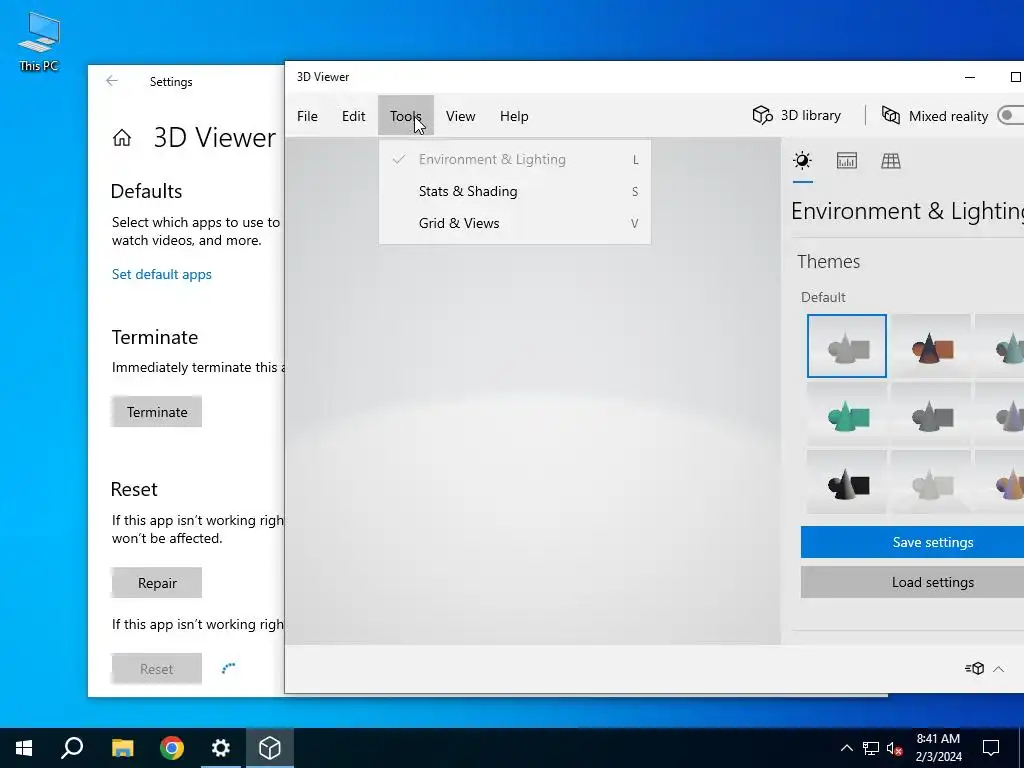Click the Repair button in Settings
This screenshot has width=1024, height=768.
(157, 583)
